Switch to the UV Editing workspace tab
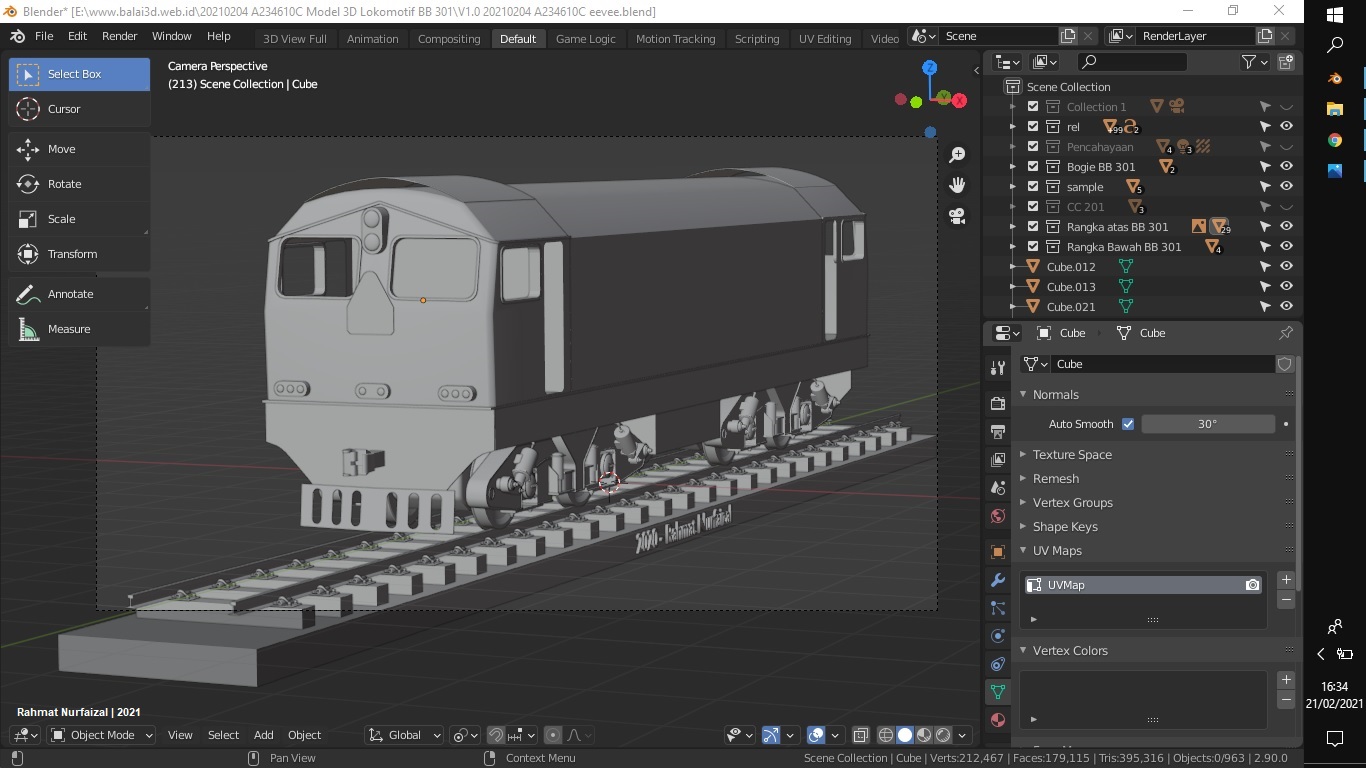The width and height of the screenshot is (1366, 768). click(x=824, y=38)
